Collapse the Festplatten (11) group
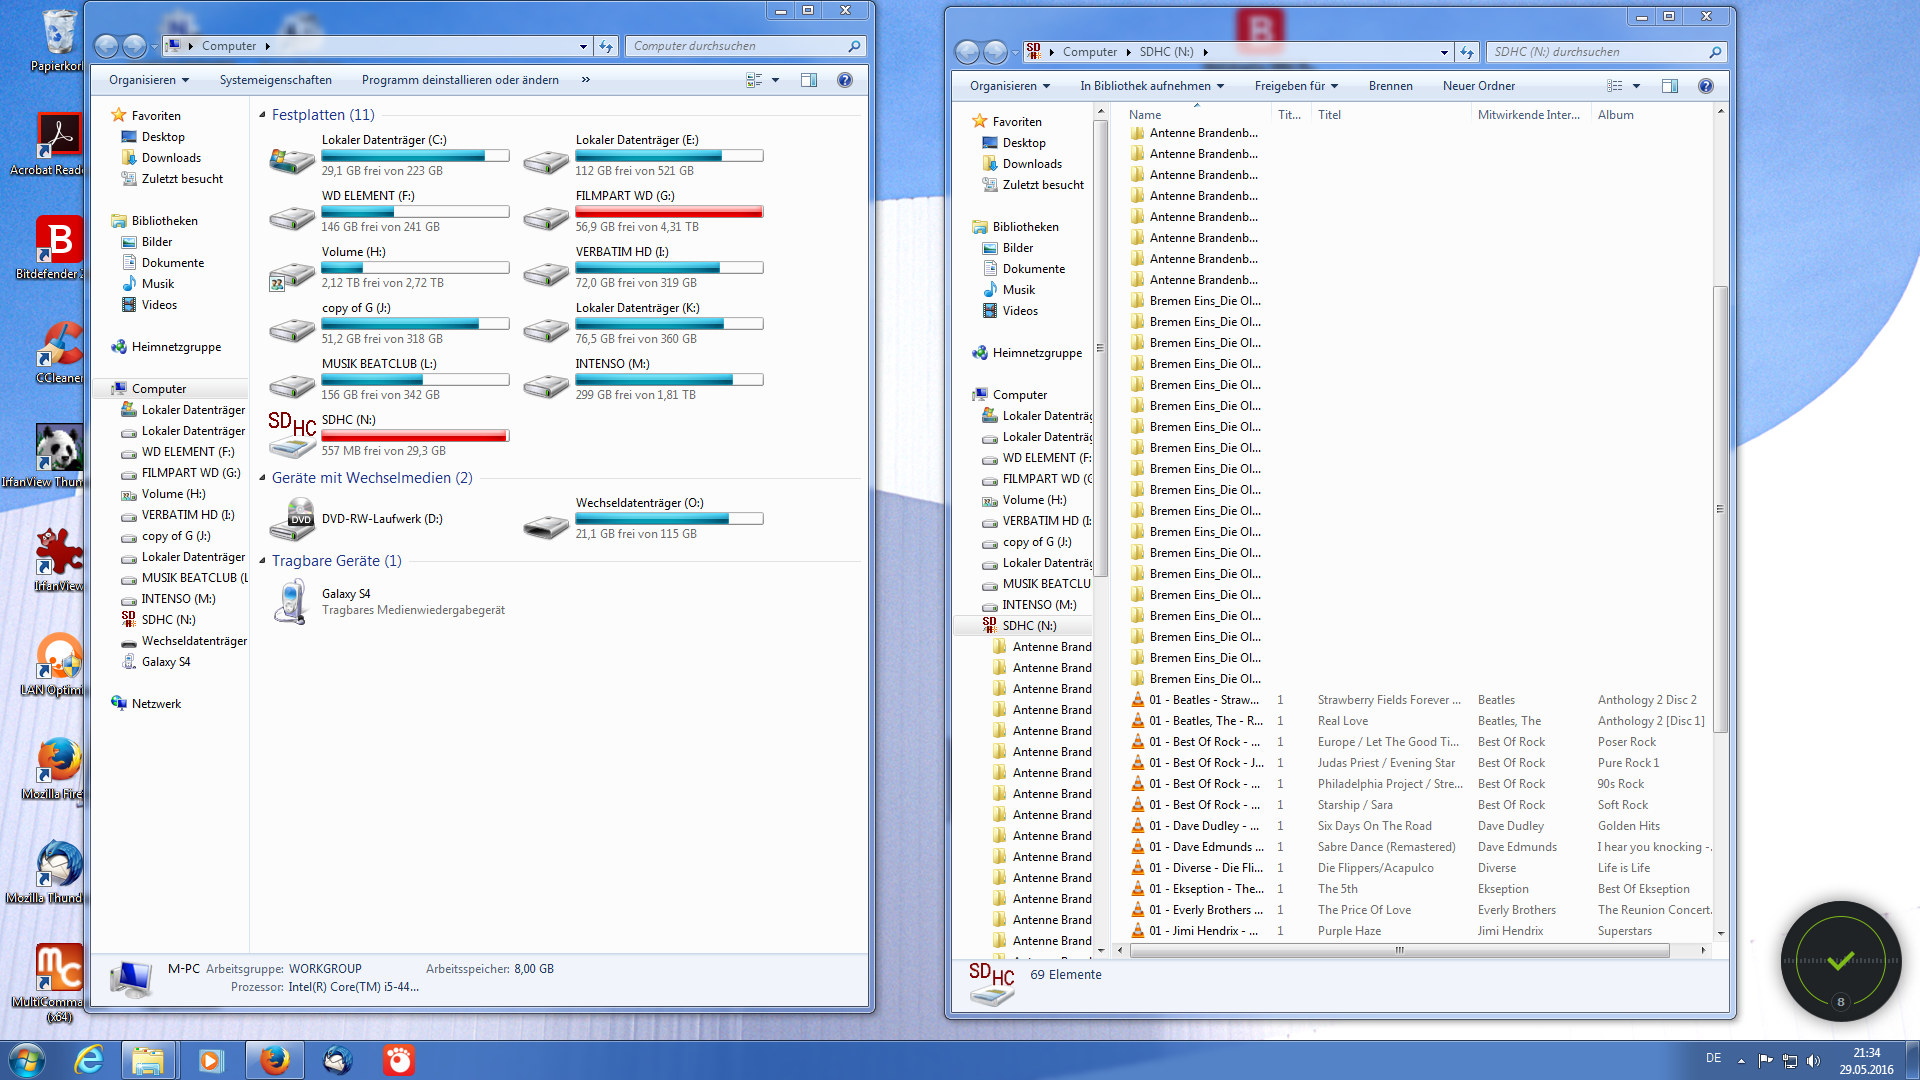The image size is (1920, 1080). click(263, 115)
